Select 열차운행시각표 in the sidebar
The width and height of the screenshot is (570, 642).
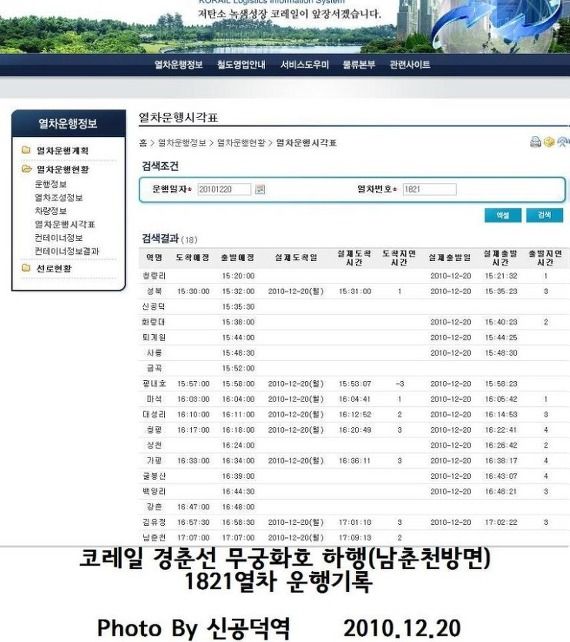(65, 224)
